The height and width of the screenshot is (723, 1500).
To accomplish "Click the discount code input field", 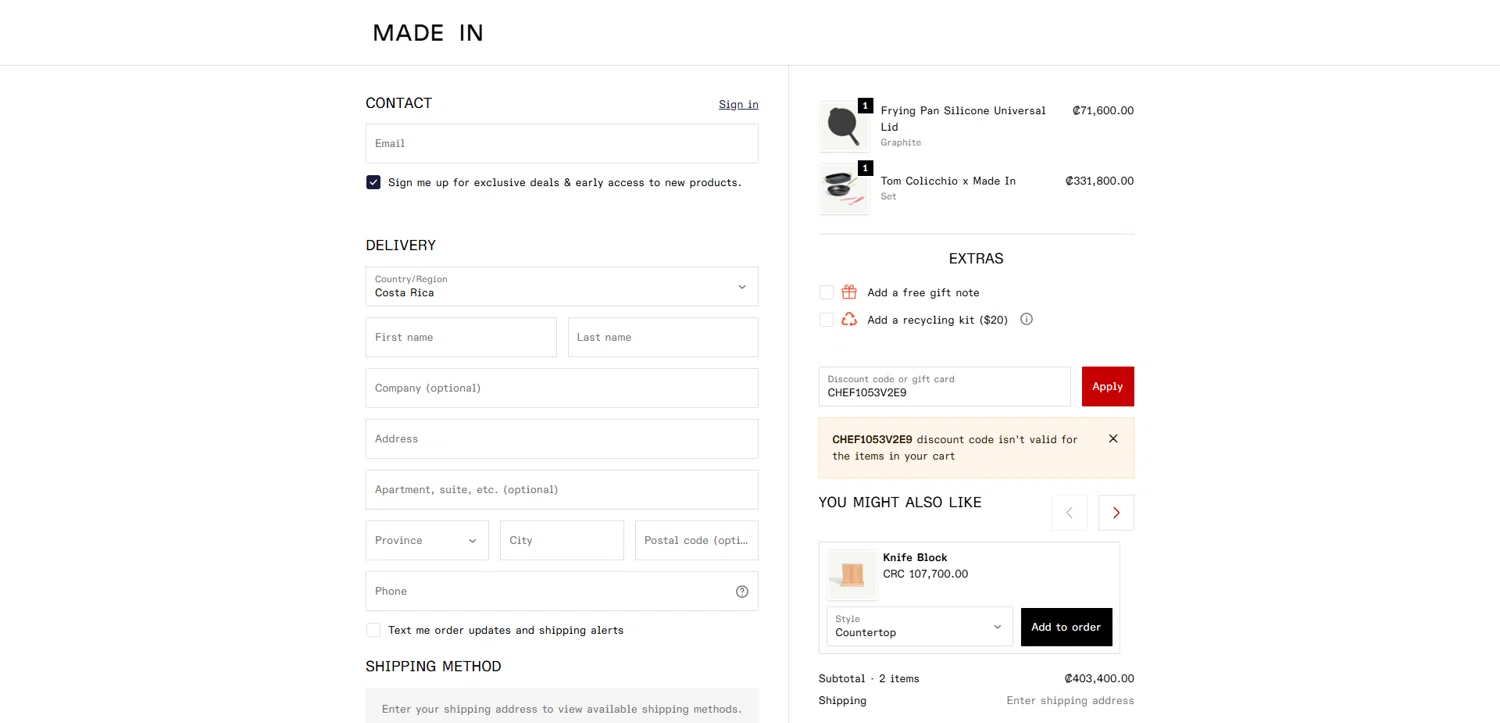I will (944, 386).
